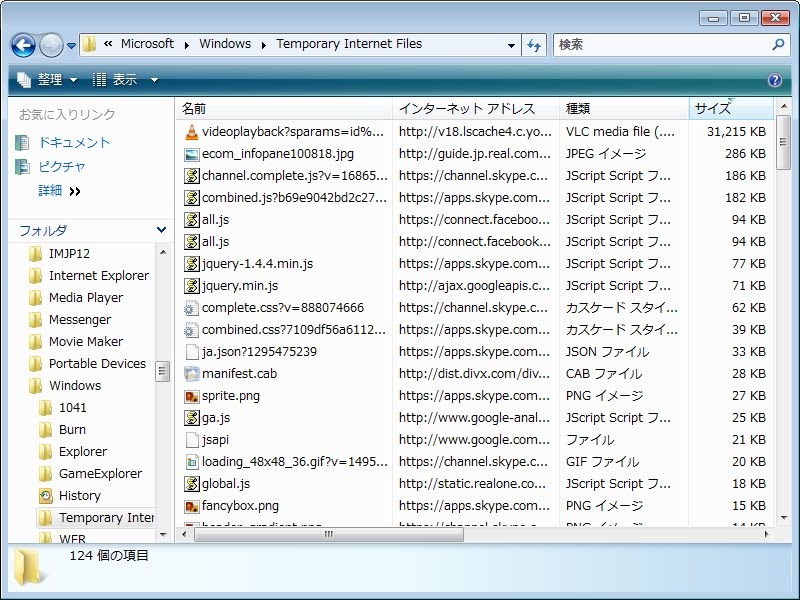Open the address bar history dropdown

(511, 45)
